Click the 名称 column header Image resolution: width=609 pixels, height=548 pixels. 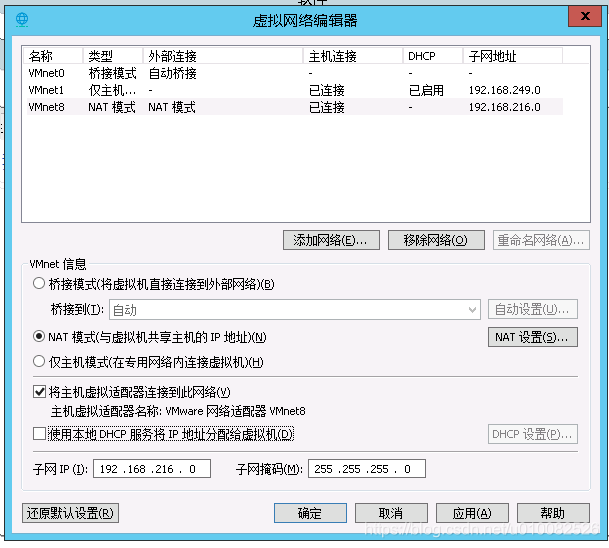point(52,56)
